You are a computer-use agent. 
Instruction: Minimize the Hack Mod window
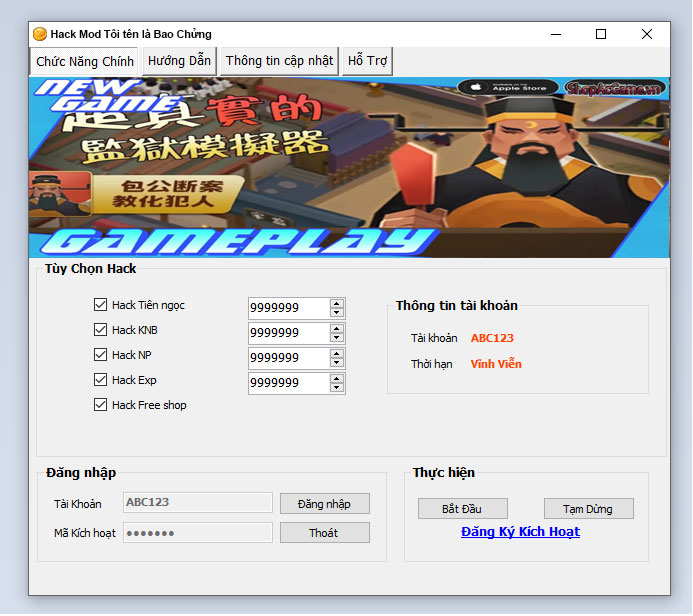[556, 34]
